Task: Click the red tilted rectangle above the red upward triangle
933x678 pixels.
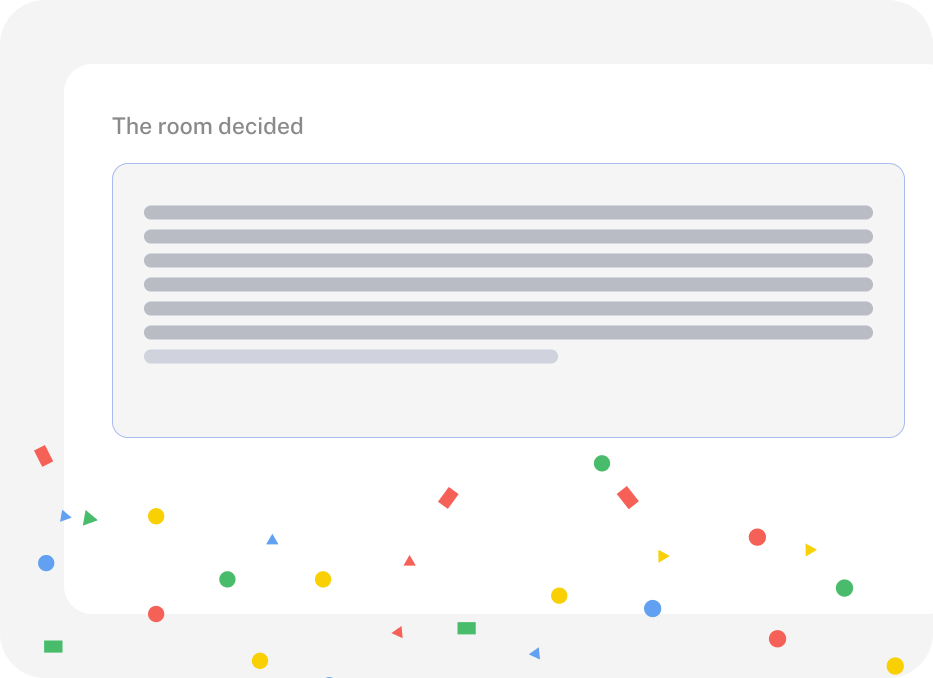Action: (448, 498)
